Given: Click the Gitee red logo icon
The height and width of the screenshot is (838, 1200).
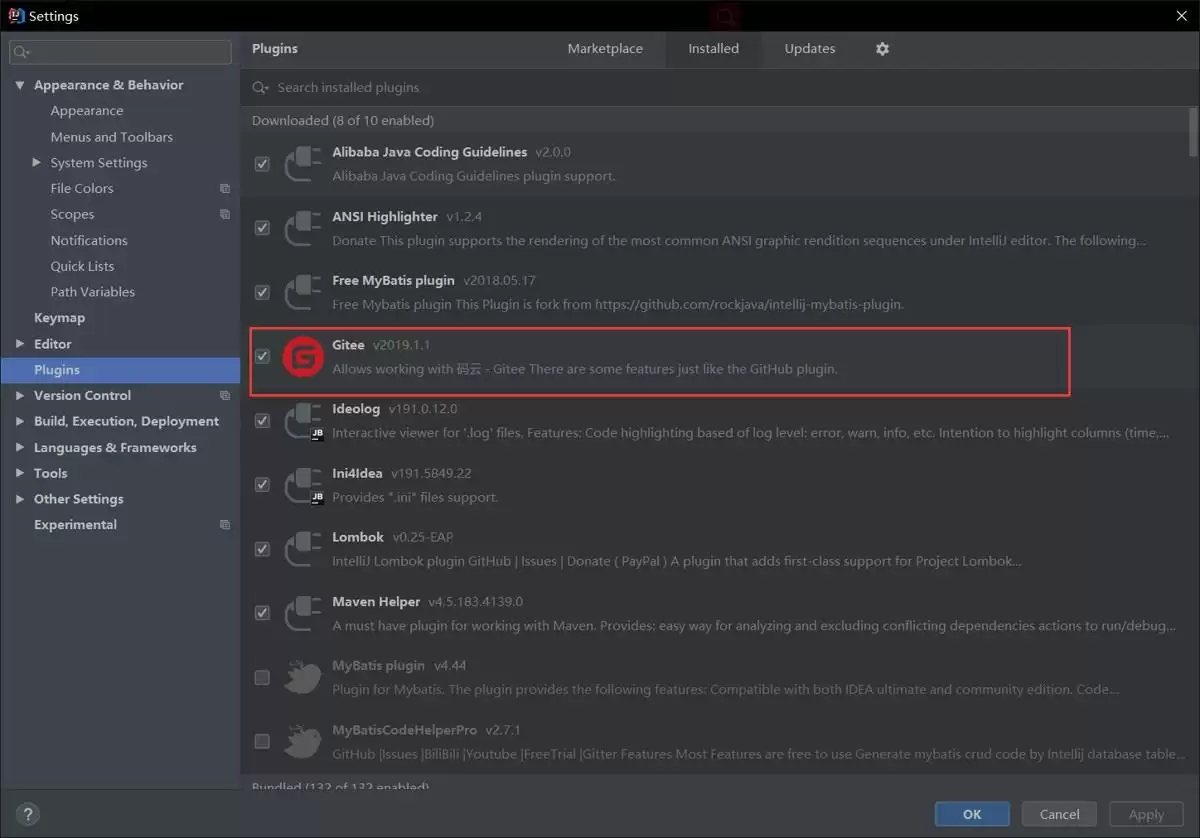Looking at the screenshot, I should click(x=302, y=357).
